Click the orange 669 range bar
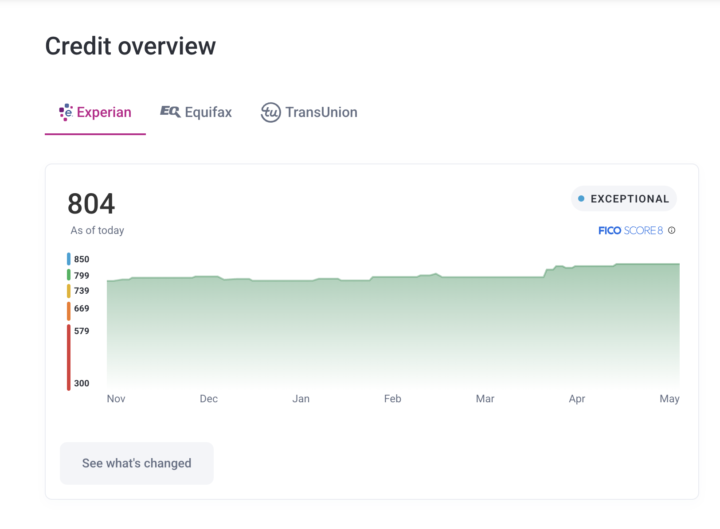Viewport: 720px width, 529px height. tap(69, 311)
